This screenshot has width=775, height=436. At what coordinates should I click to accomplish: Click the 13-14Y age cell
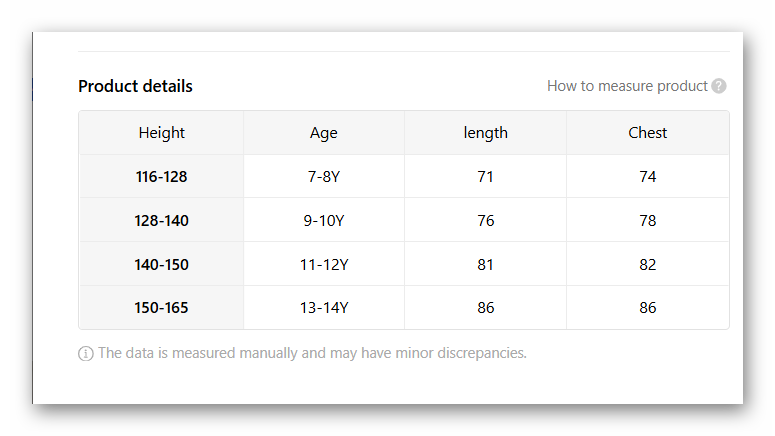pos(324,308)
